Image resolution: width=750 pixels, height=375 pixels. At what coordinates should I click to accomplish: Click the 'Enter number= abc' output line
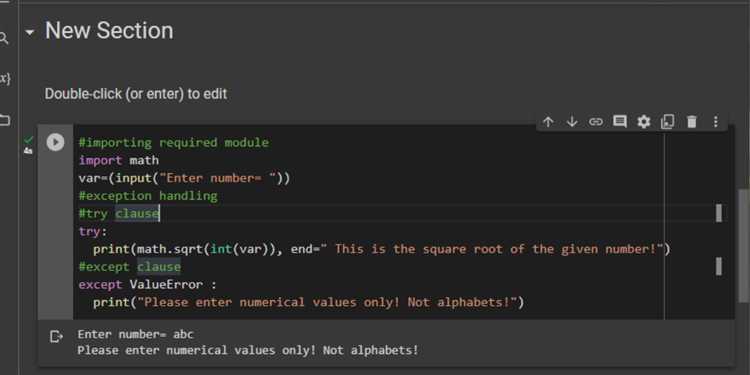(x=135, y=334)
